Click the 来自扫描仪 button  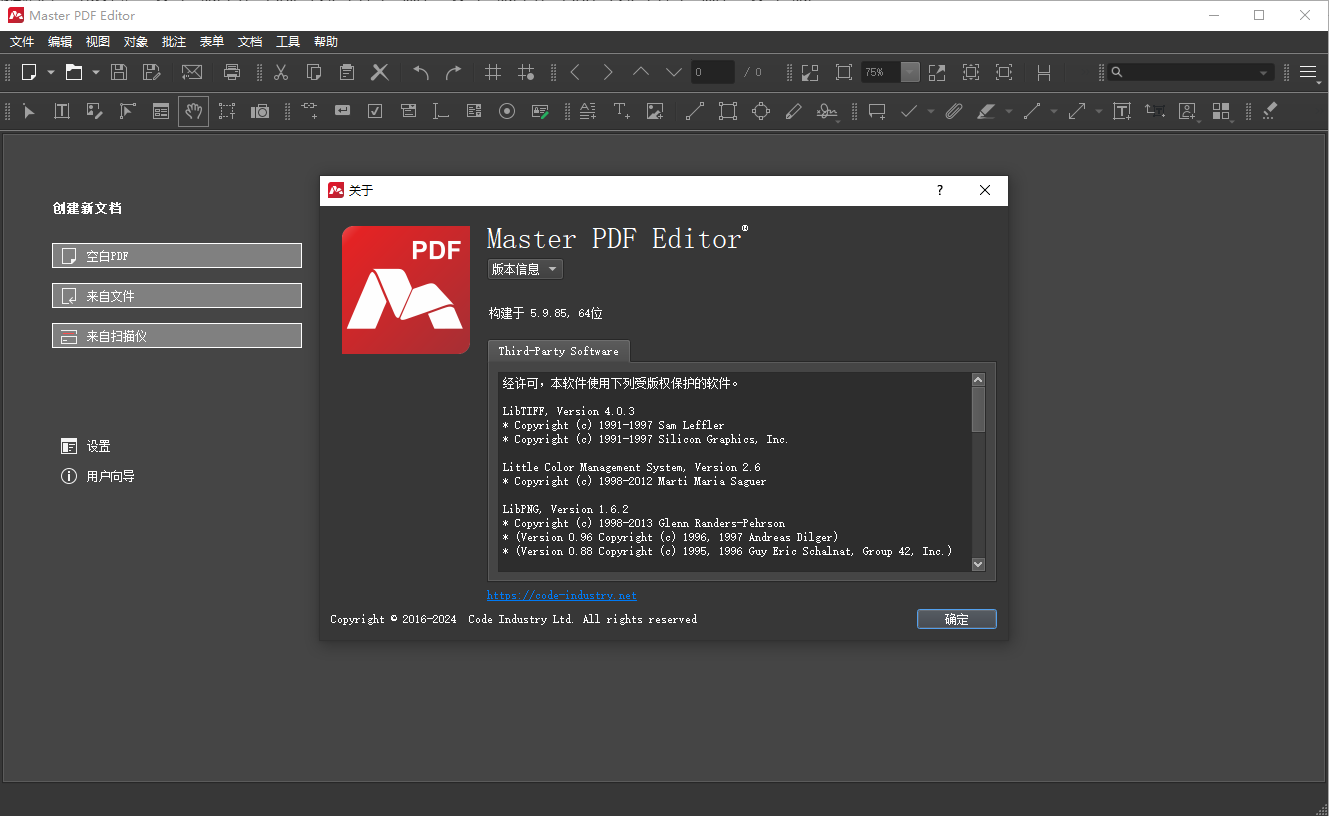coord(177,336)
